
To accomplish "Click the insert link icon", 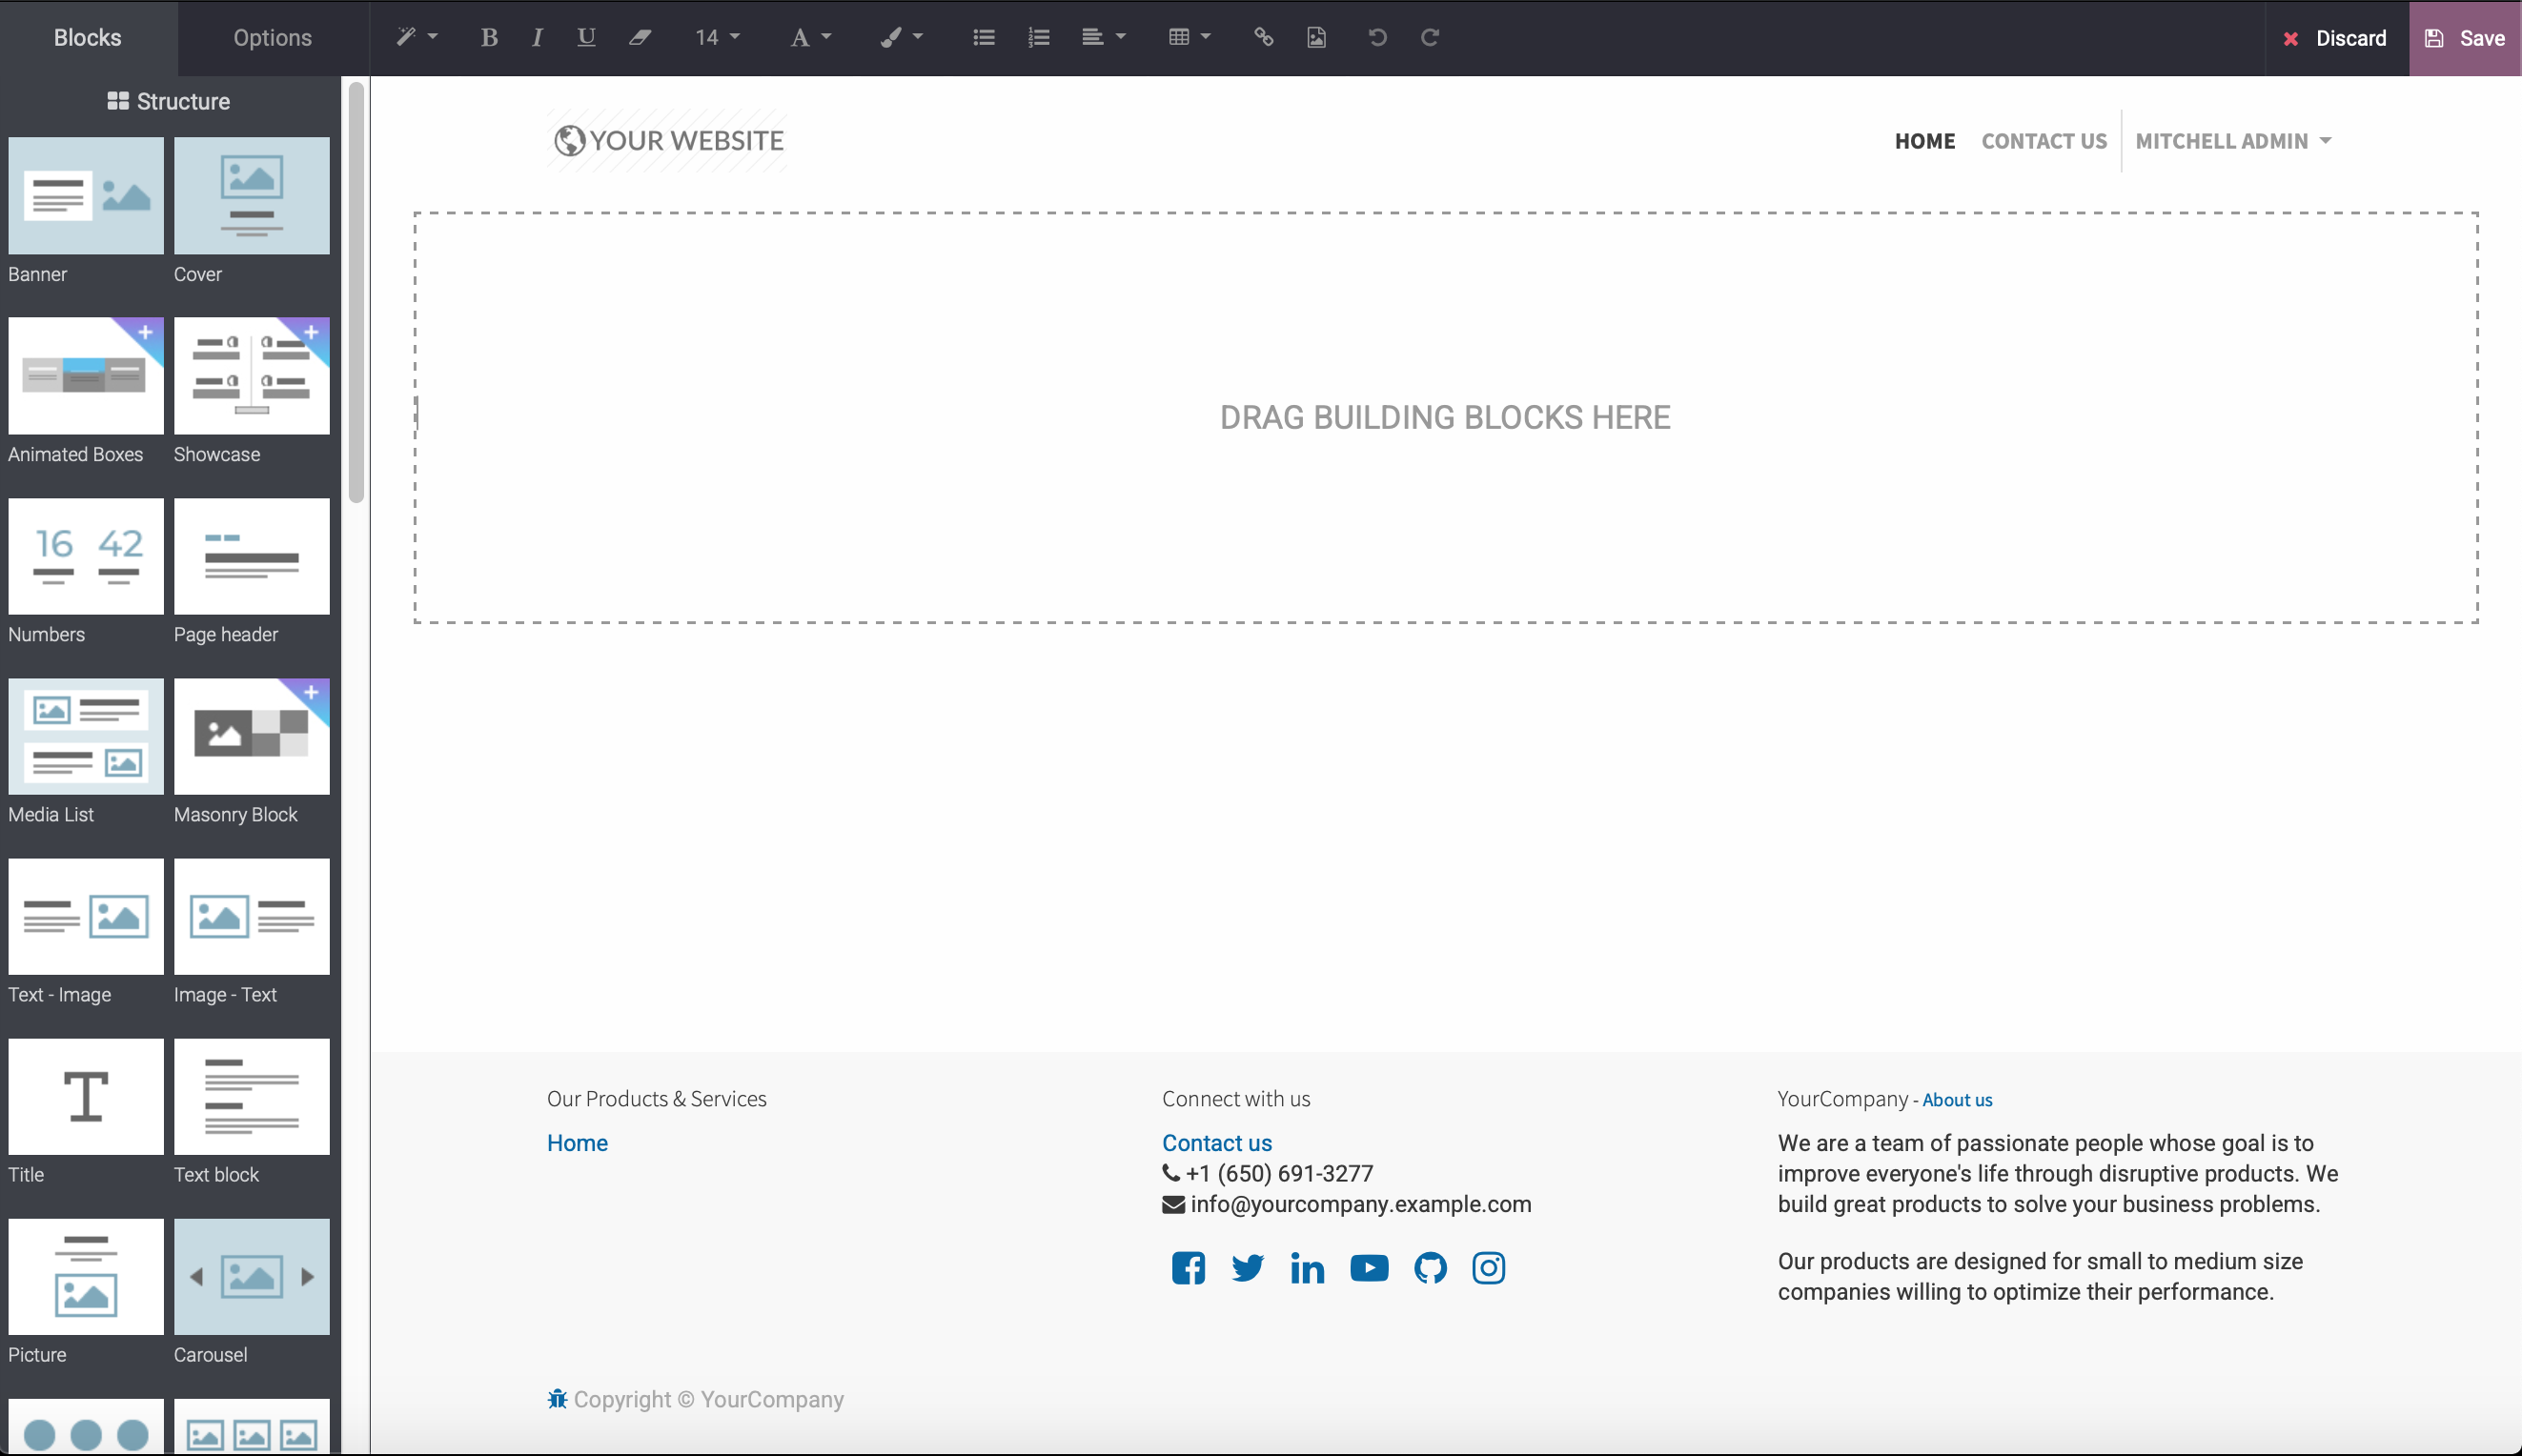I will (x=1263, y=38).
